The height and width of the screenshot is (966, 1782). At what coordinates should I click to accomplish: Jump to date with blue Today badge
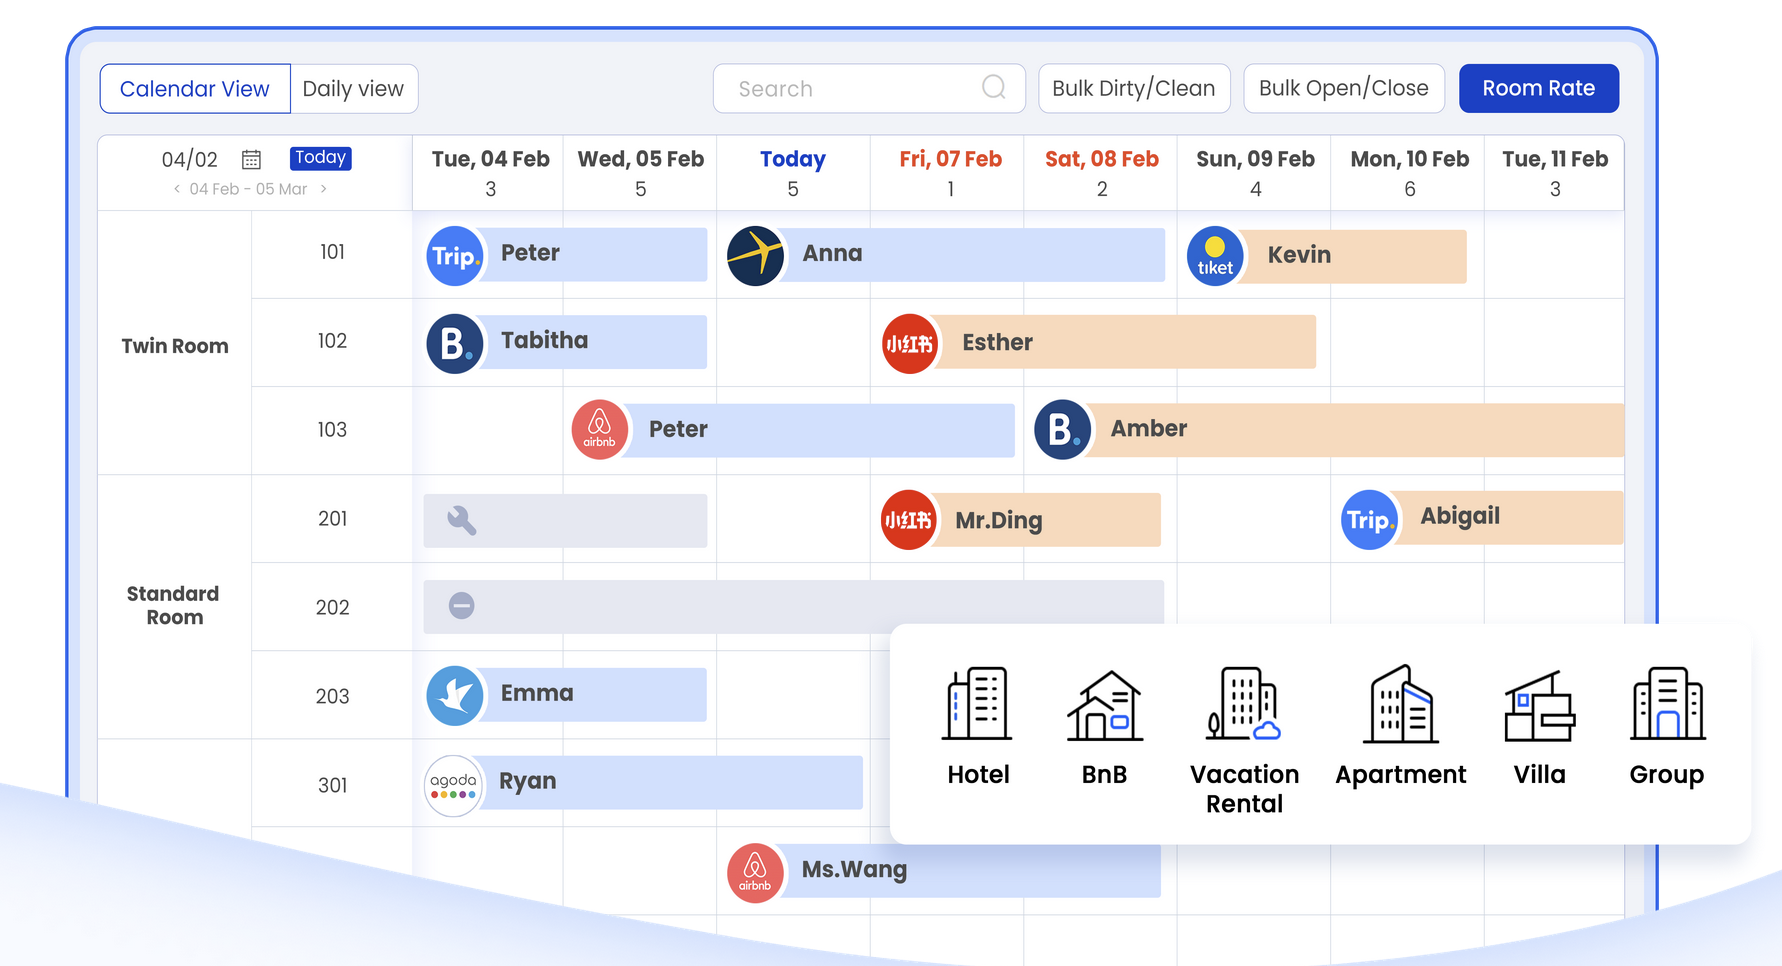320,158
